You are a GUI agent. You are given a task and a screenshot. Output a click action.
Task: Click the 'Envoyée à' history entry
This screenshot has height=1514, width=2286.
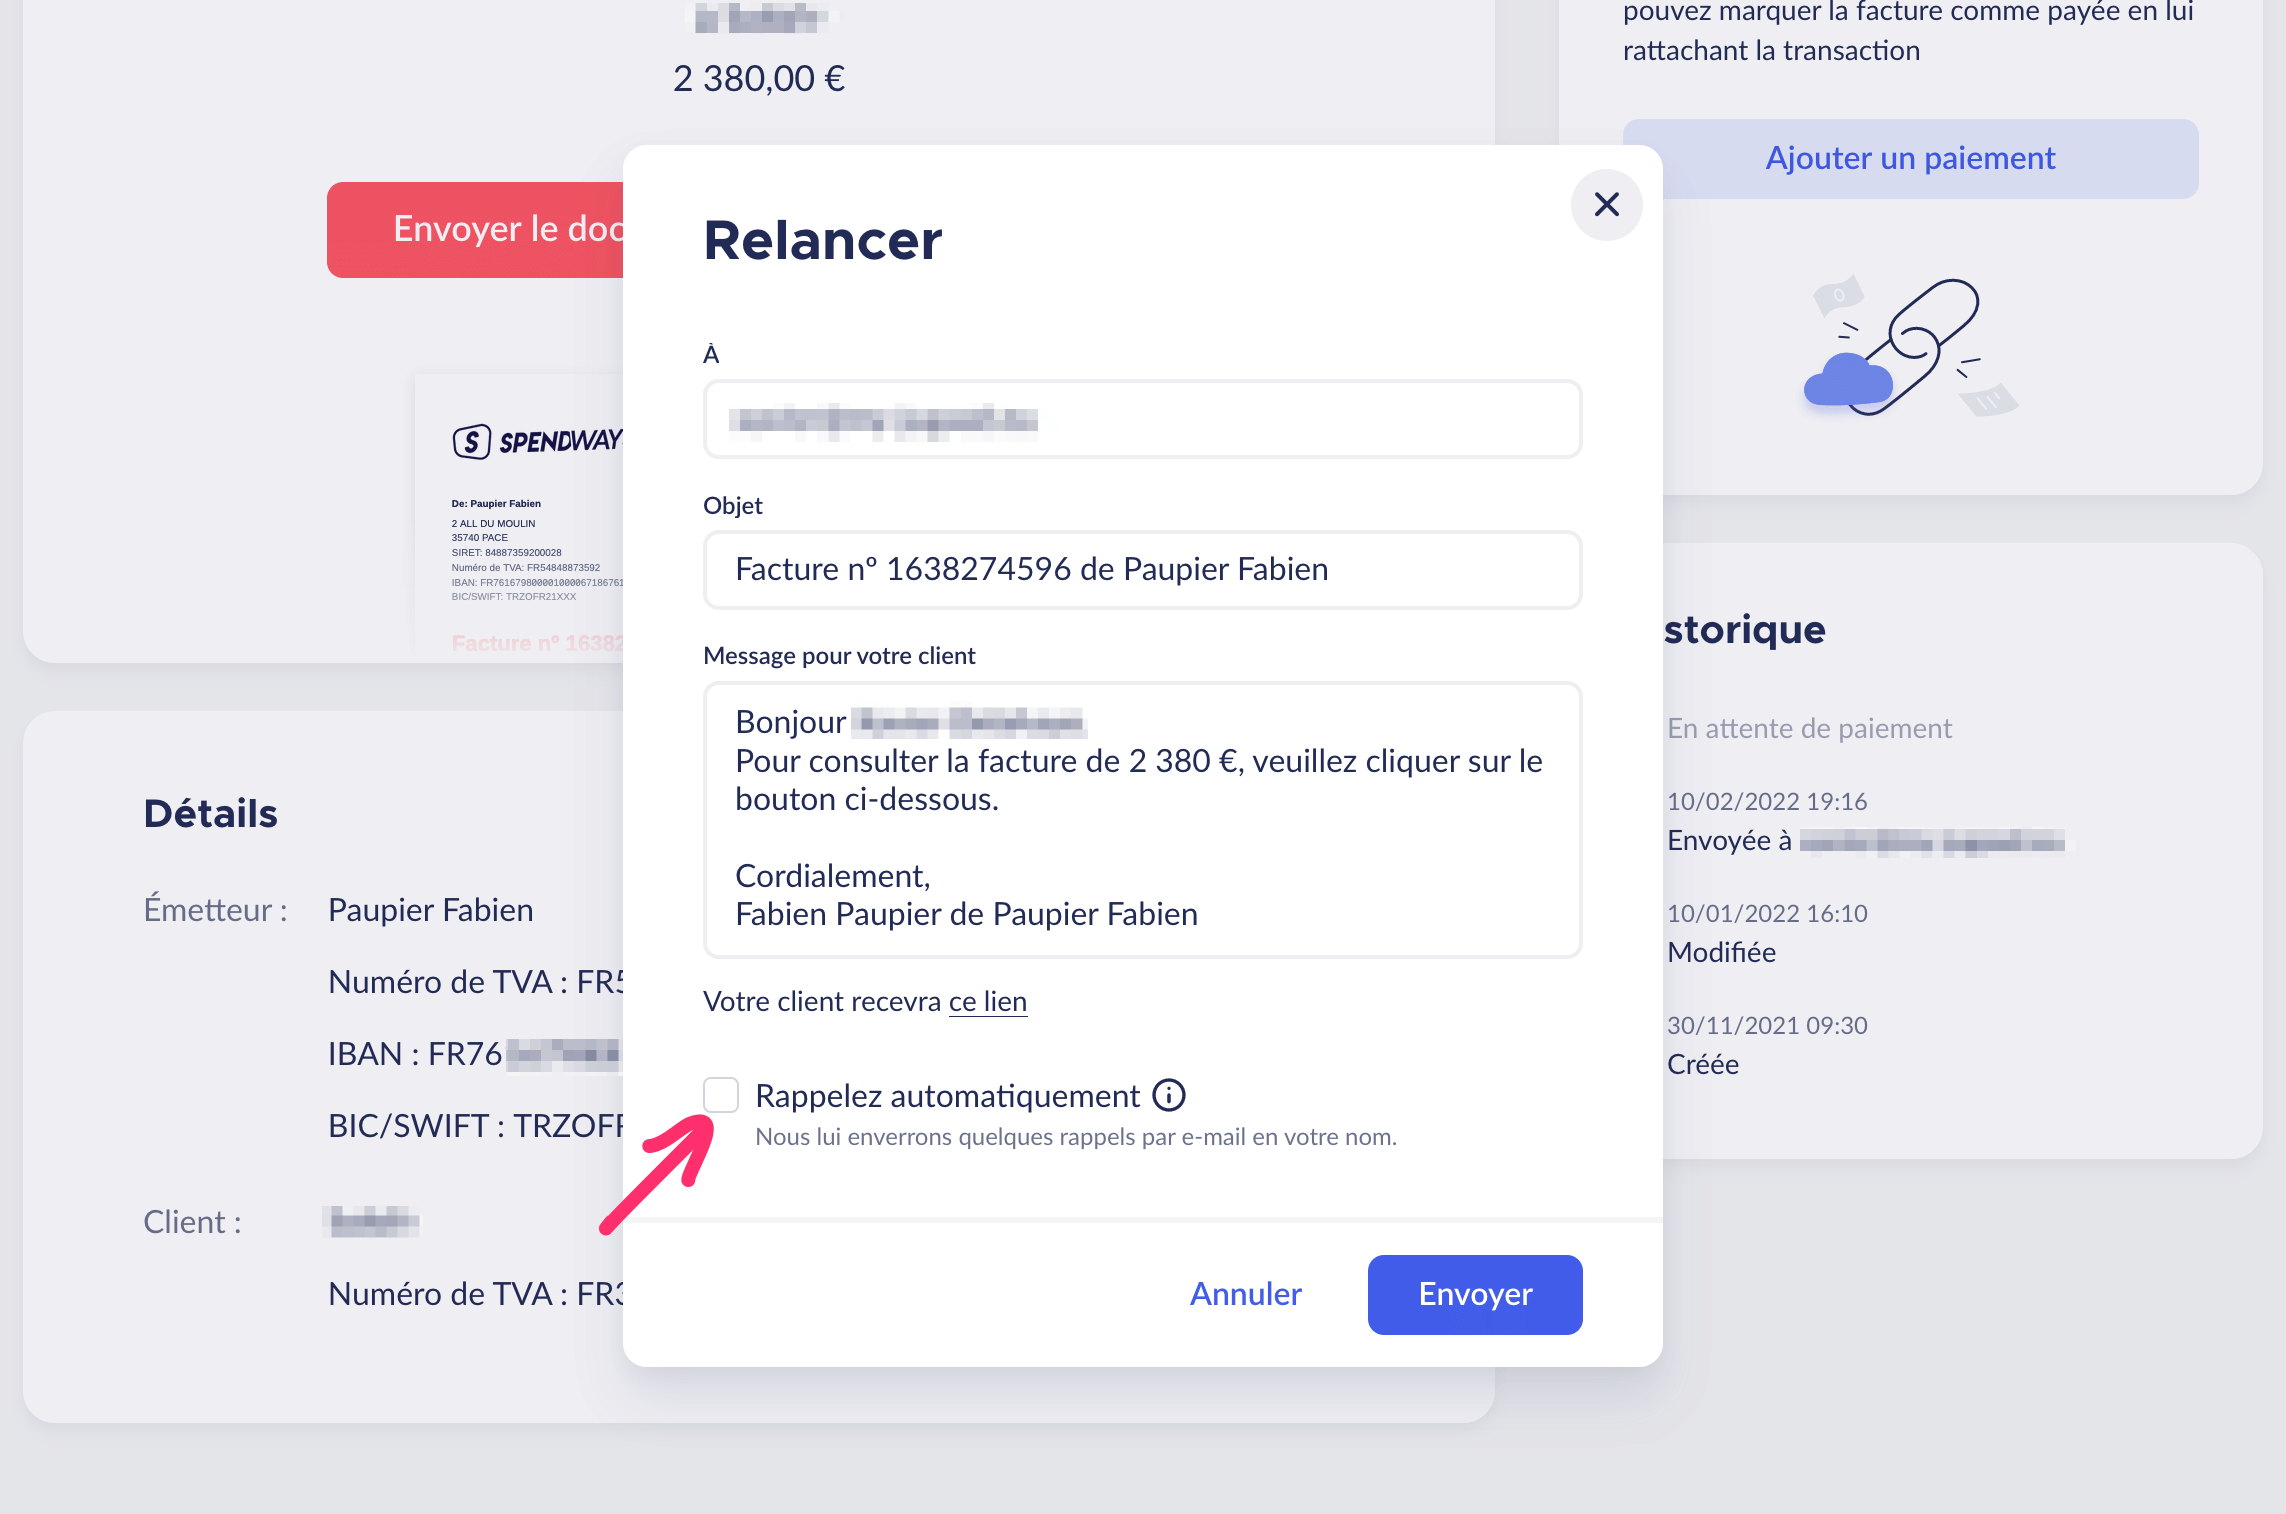pos(1866,841)
